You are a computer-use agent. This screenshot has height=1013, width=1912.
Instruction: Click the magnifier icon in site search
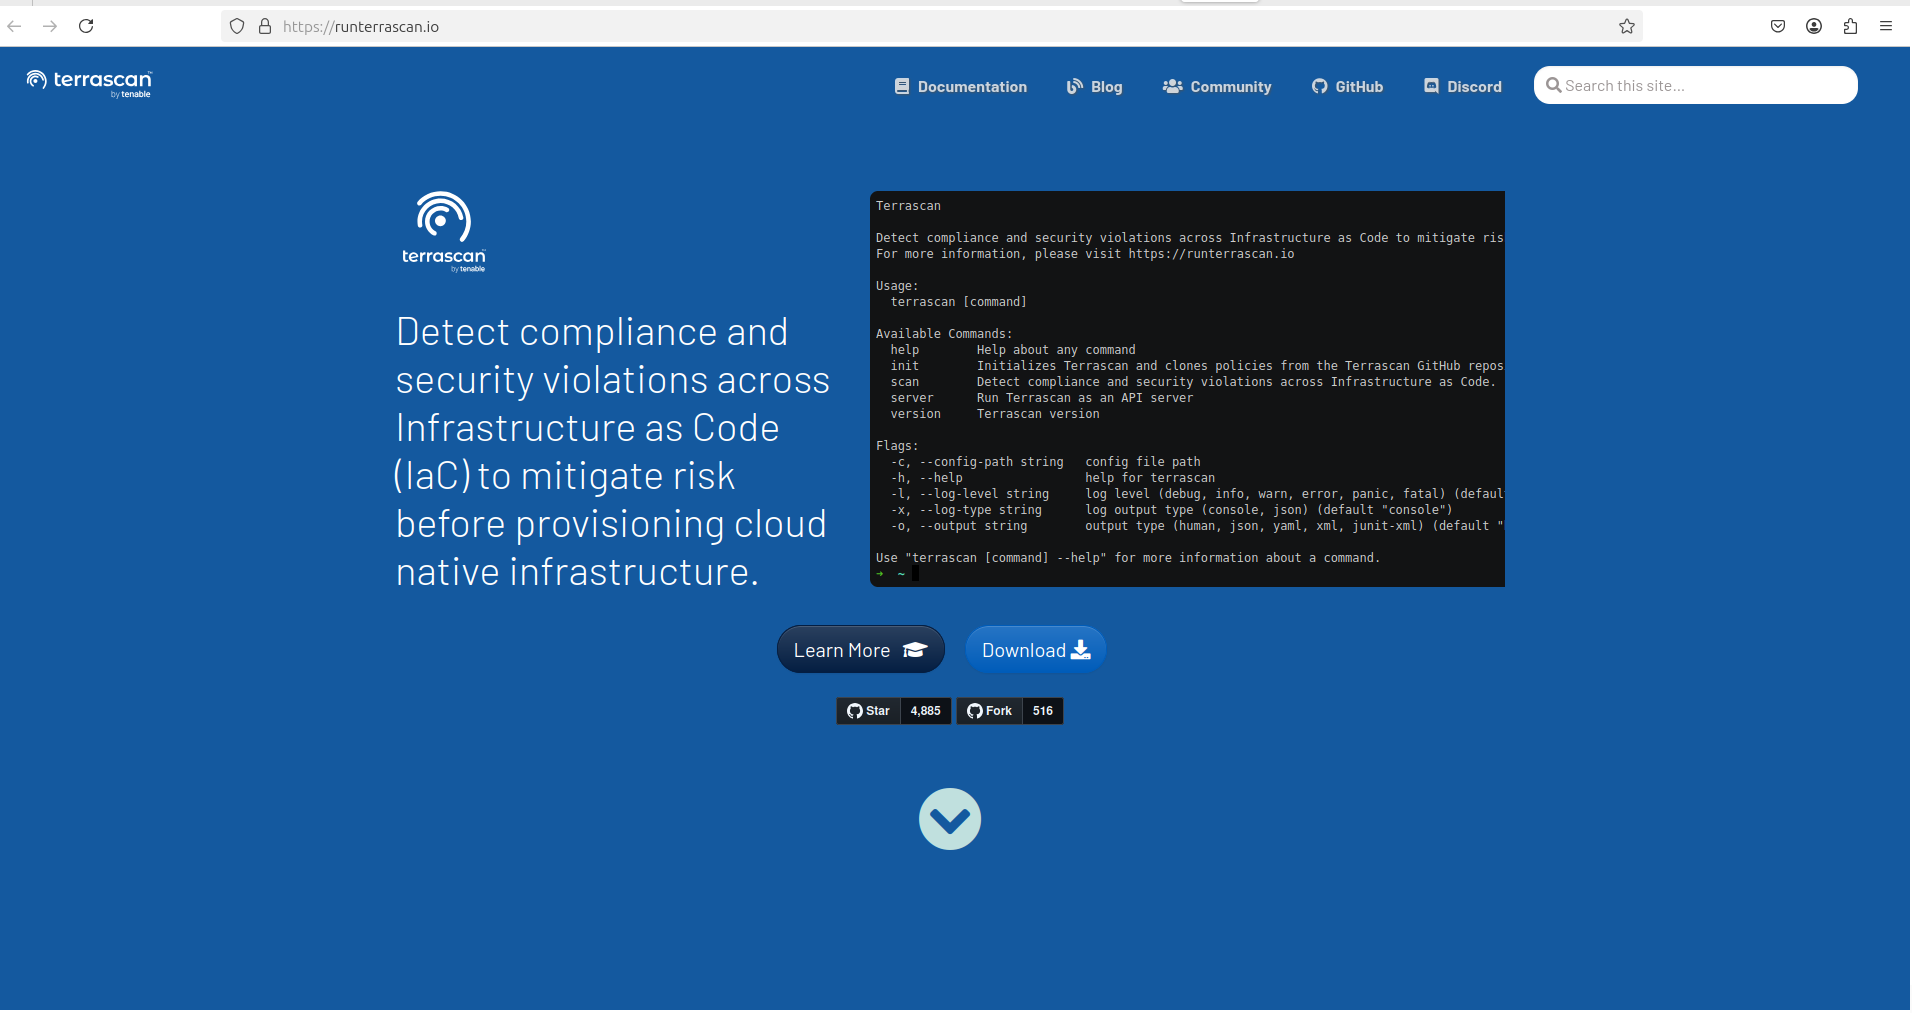pos(1554,86)
